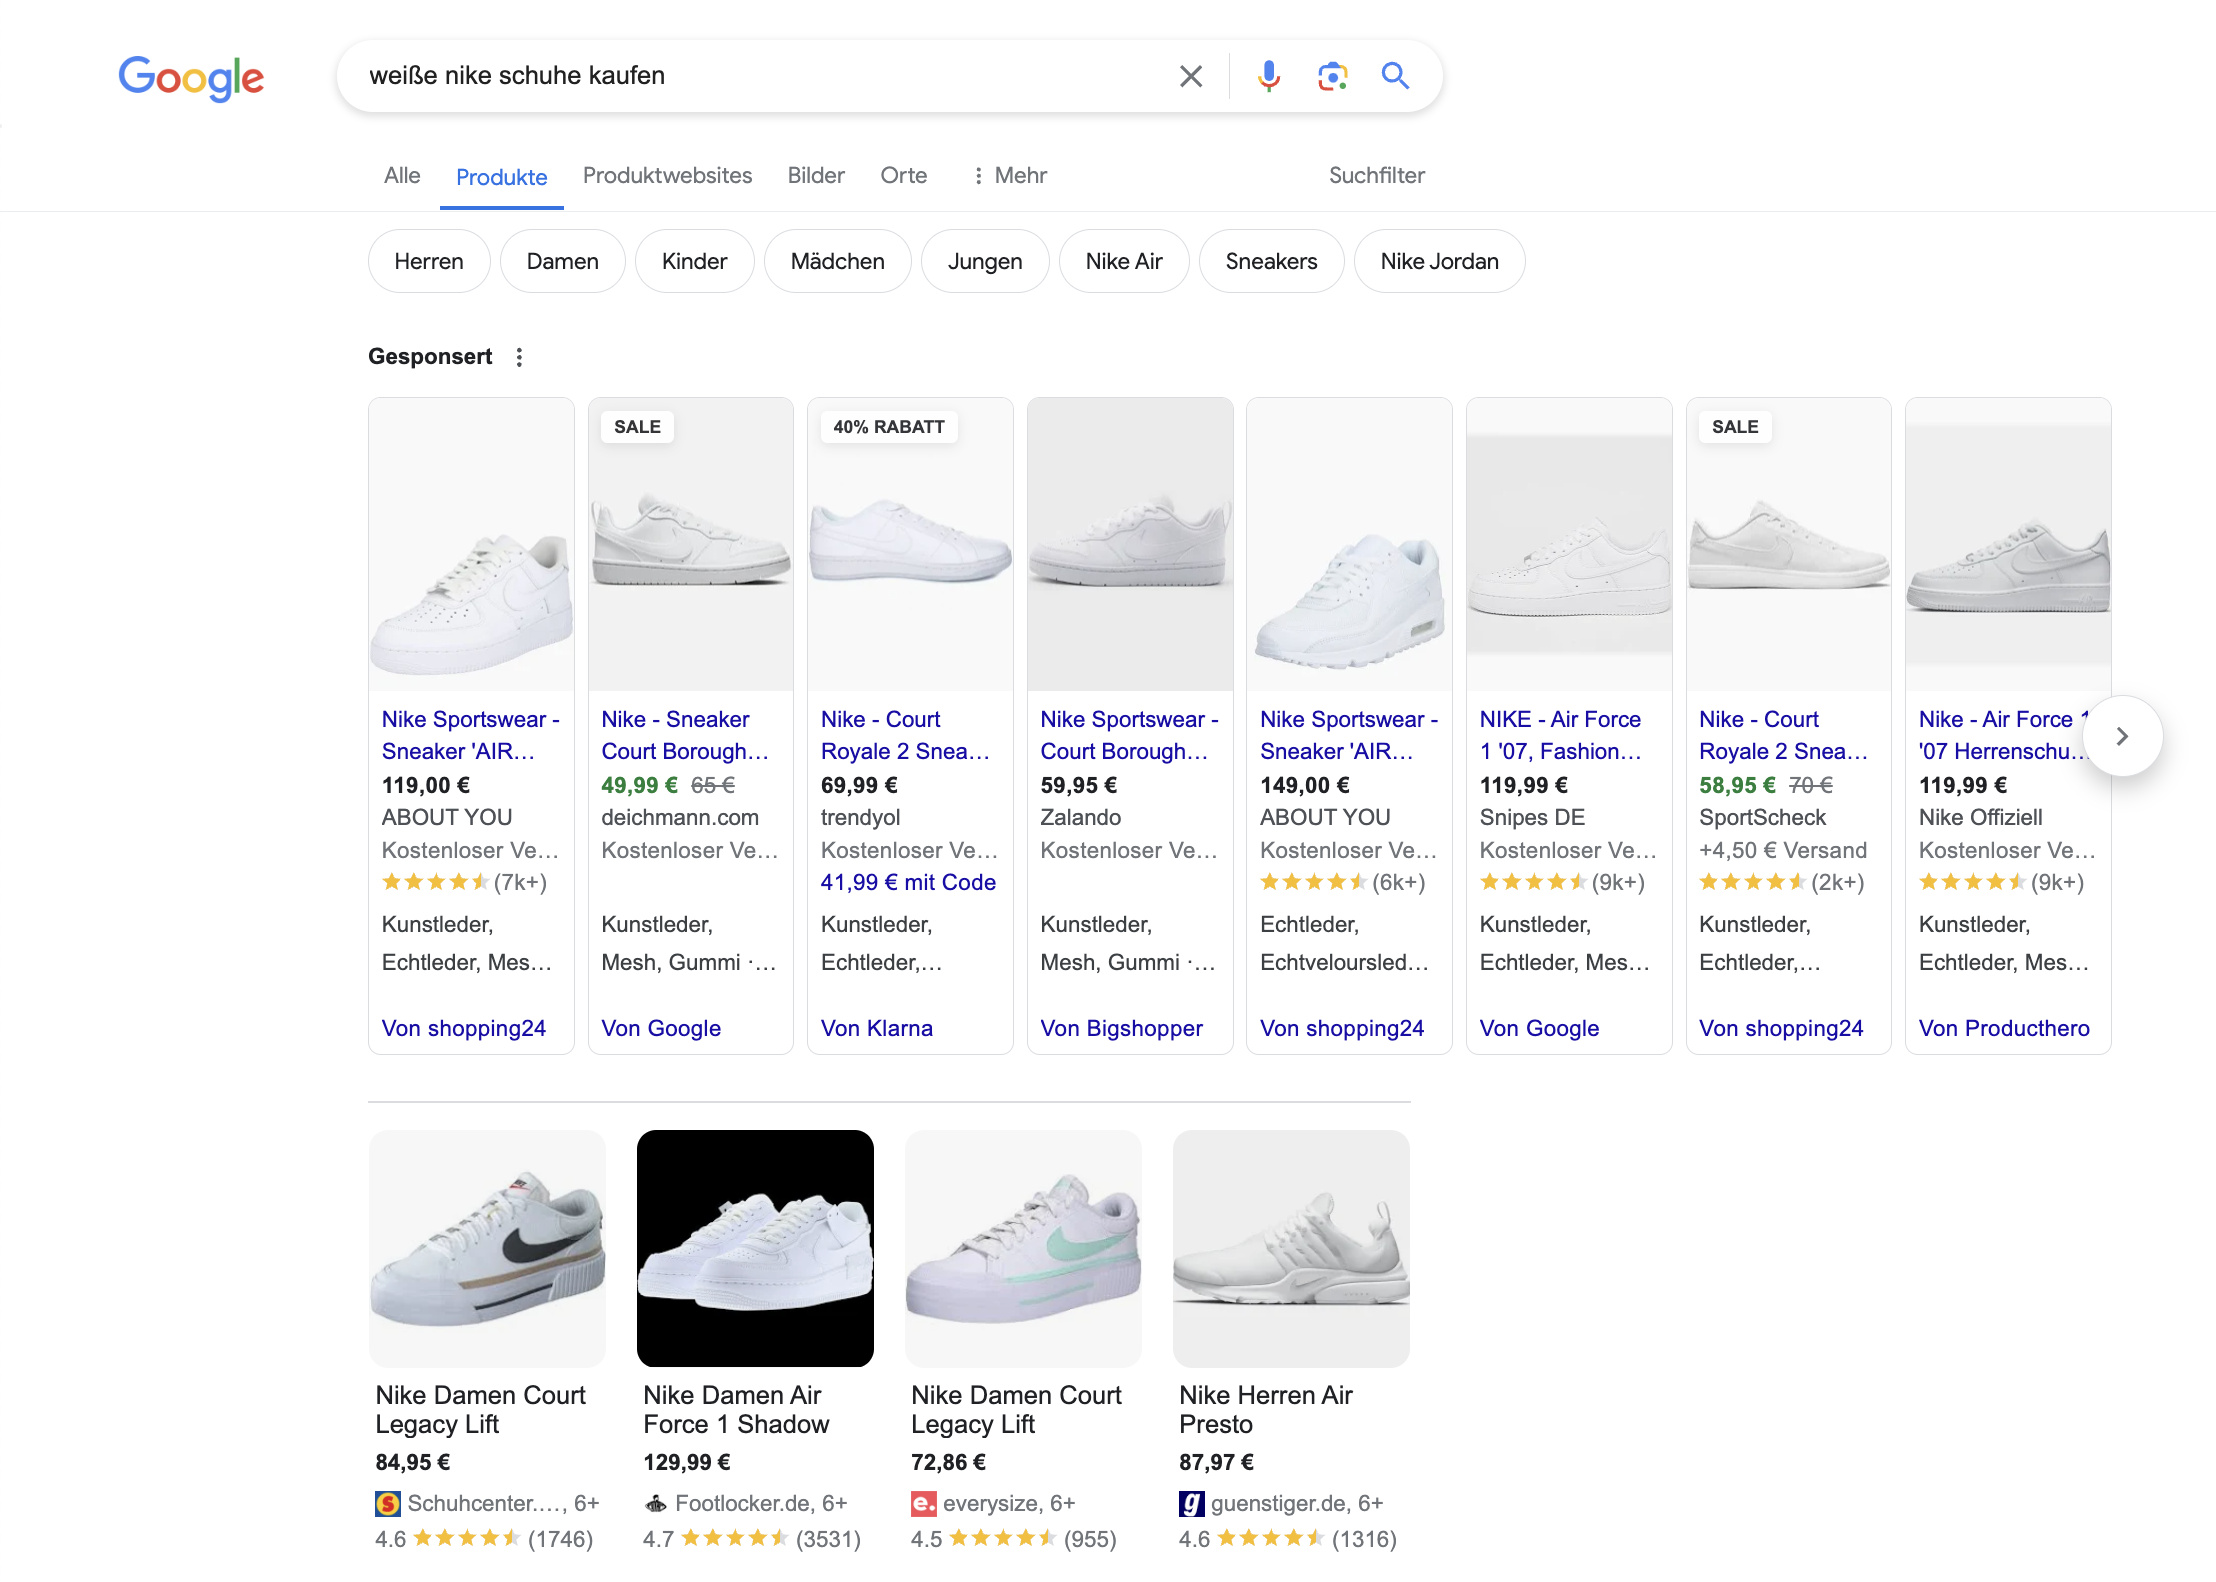Viewport: 2216px width, 1582px height.
Task: Click the SALE badge on SportScheck card
Action: pos(1735,427)
